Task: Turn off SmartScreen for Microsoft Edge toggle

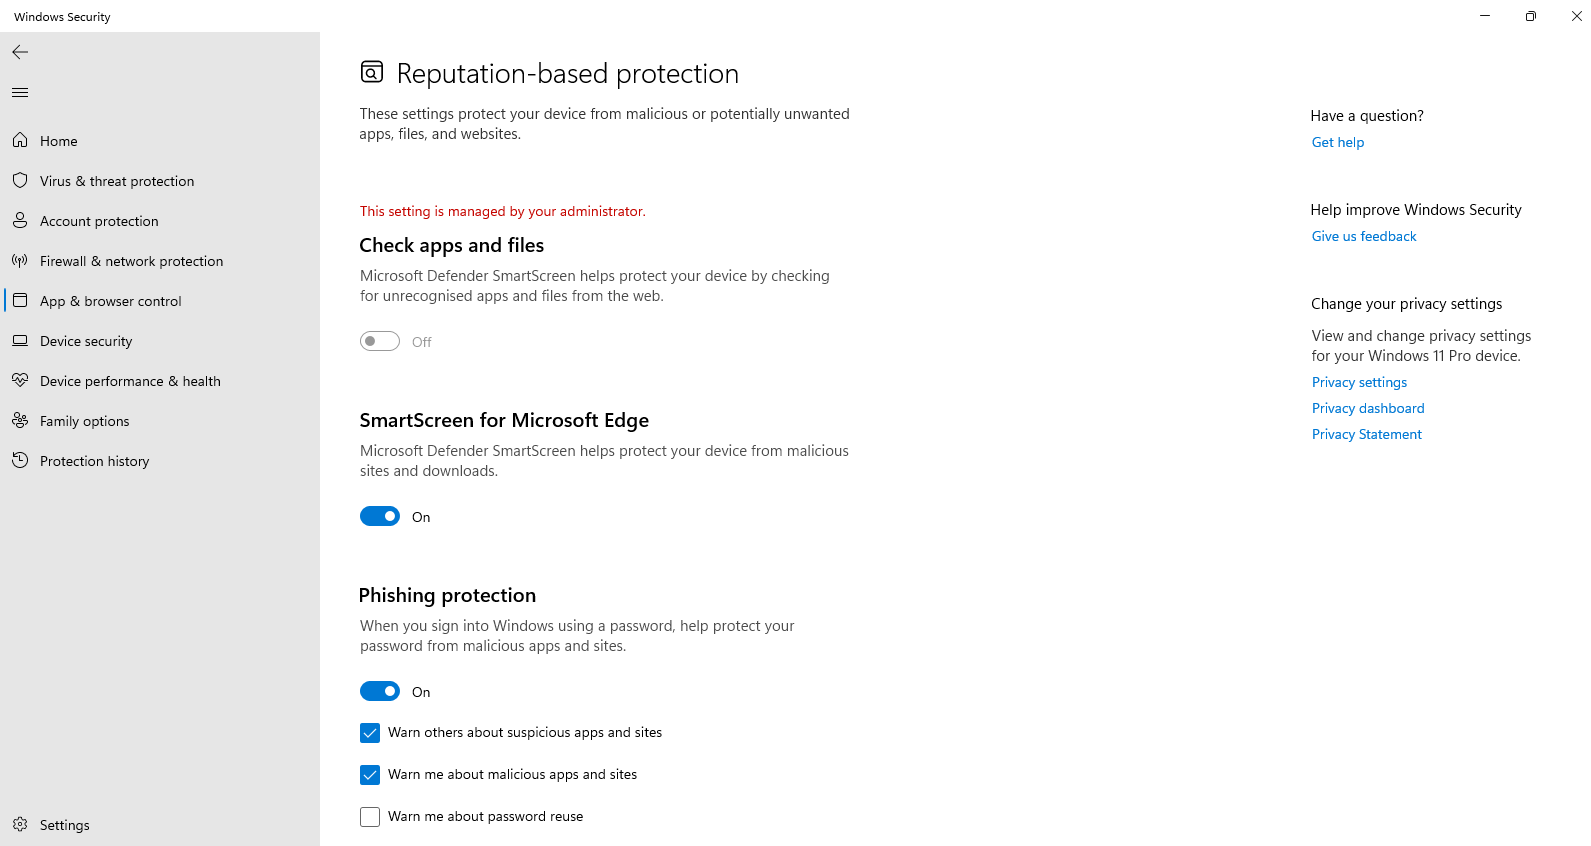Action: (380, 516)
